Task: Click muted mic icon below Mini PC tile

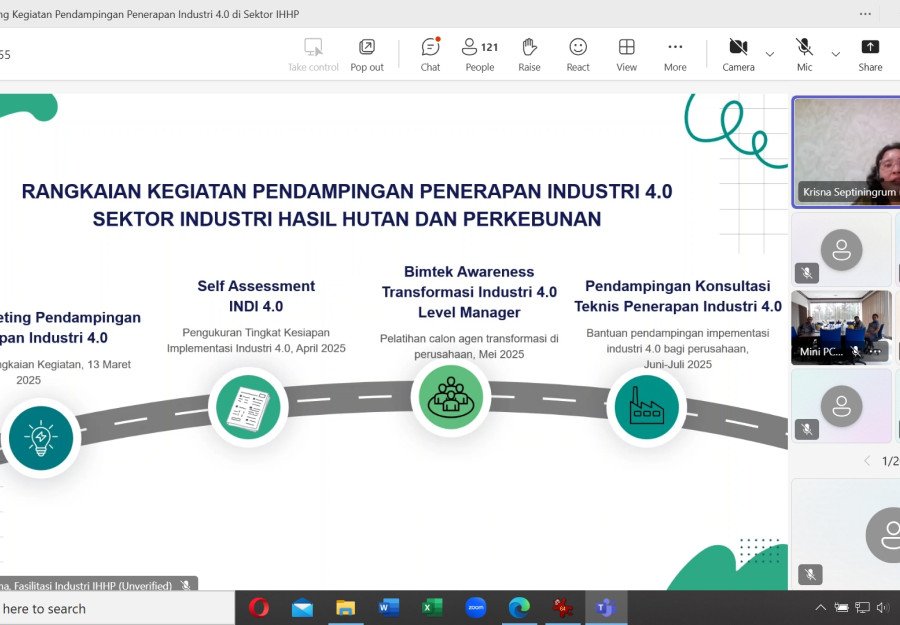Action: coord(806,429)
